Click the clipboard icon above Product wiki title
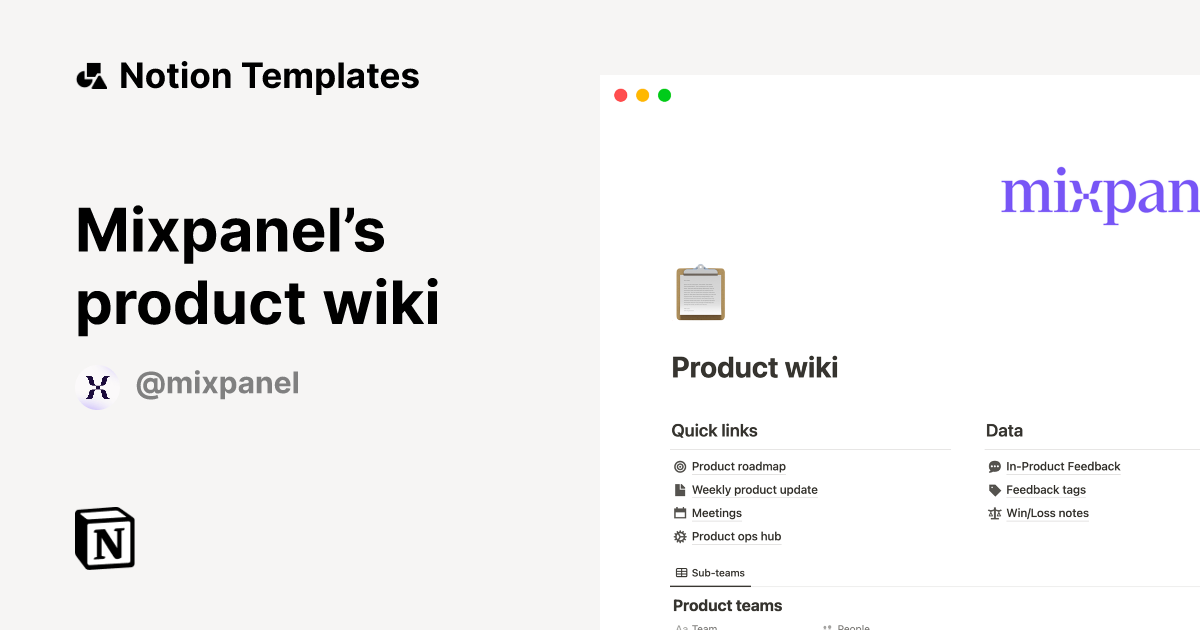Viewport: 1200px width, 630px height. tap(700, 292)
